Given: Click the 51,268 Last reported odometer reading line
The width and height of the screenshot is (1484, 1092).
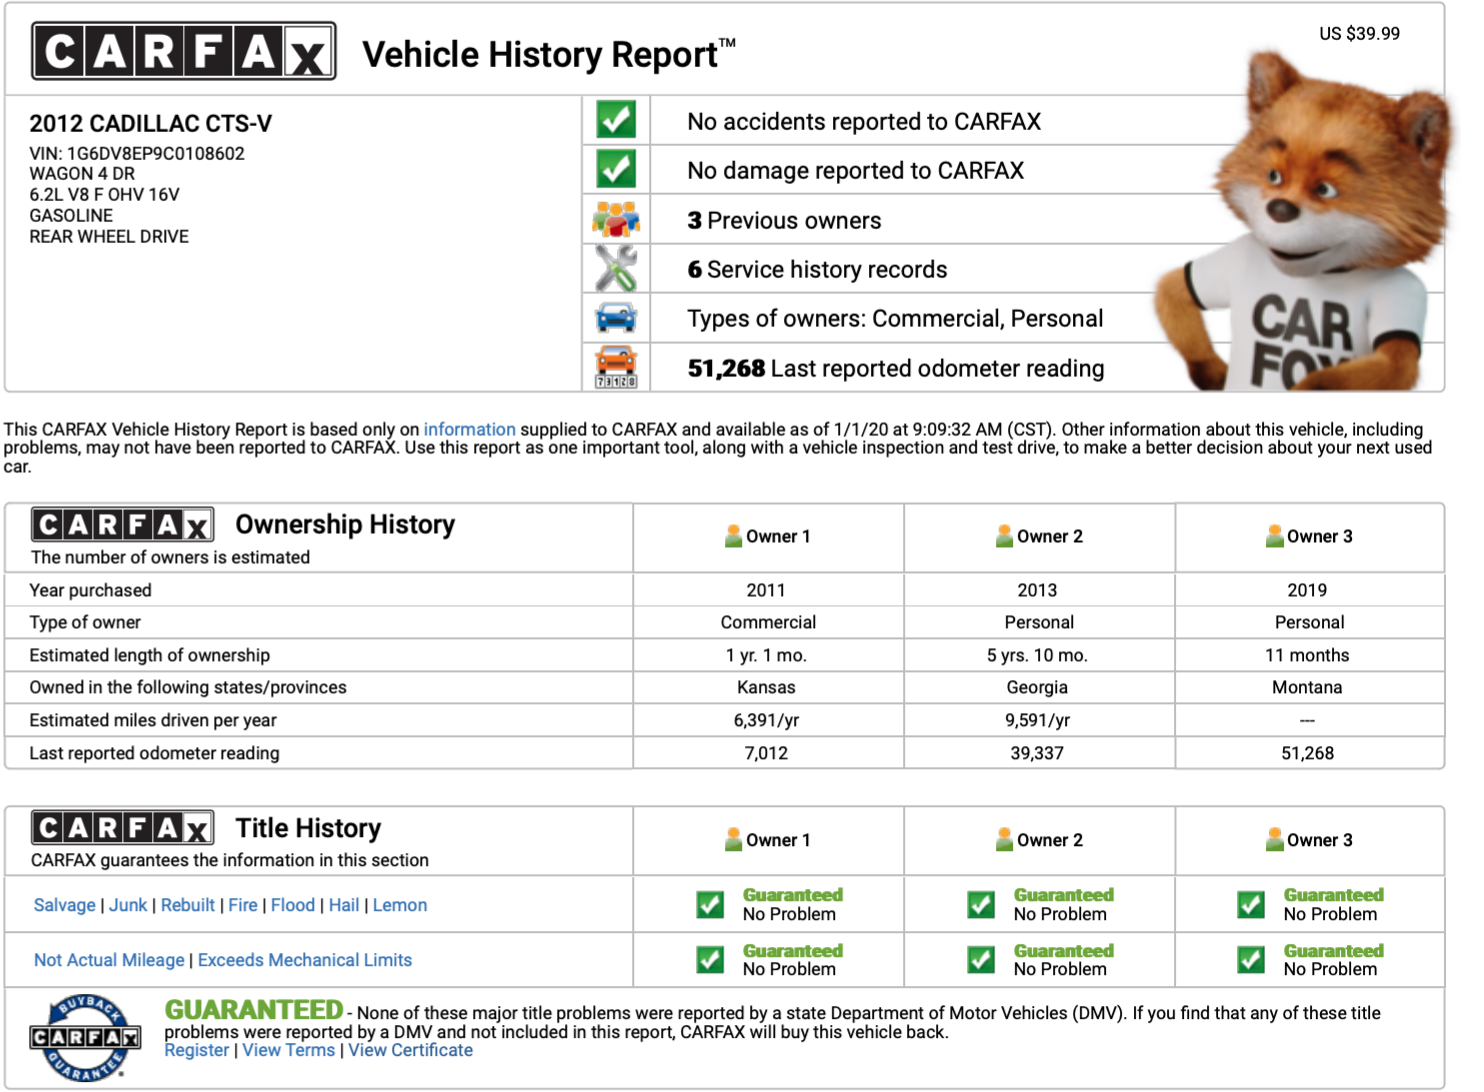Looking at the screenshot, I should click(896, 368).
